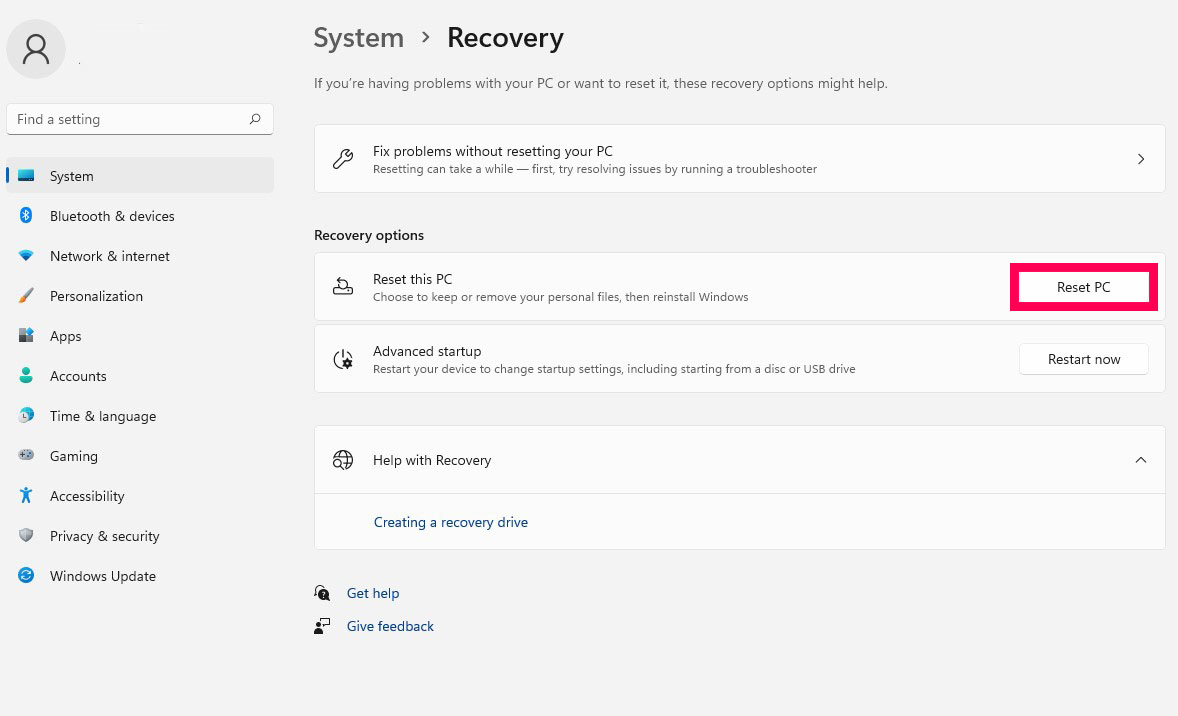Click the Network wifi icon in sidebar
This screenshot has width=1178, height=716.
click(26, 255)
